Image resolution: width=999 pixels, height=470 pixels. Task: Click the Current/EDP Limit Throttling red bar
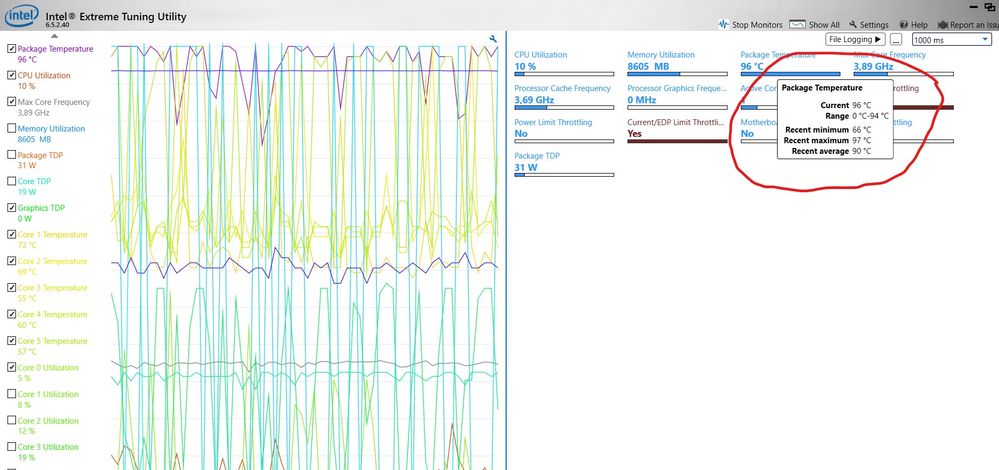[x=677, y=141]
